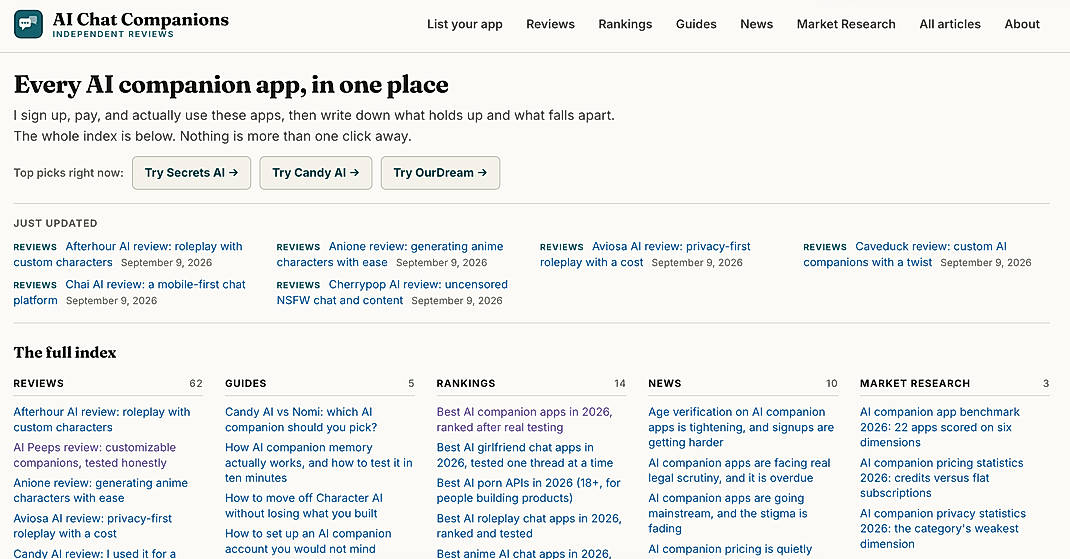Click the GUIDES column heading
Screen dimensions: 1070x559
click(x=246, y=383)
